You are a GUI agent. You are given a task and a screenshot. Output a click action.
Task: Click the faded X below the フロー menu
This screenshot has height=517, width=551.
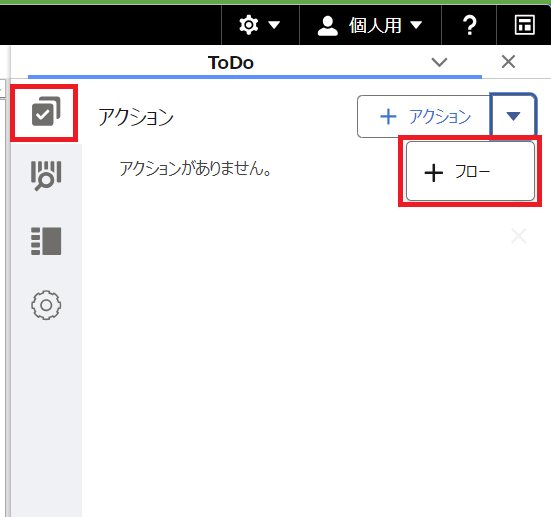pos(519,236)
